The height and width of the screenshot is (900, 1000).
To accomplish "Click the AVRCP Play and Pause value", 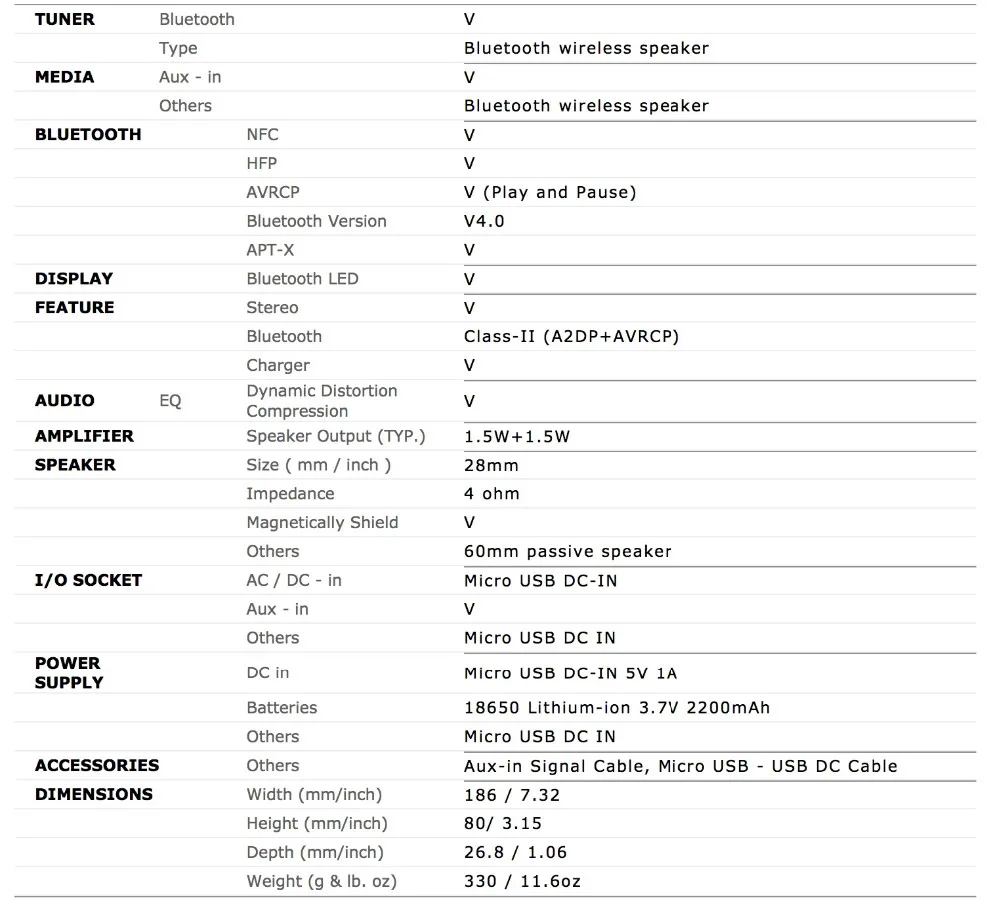I will point(550,193).
